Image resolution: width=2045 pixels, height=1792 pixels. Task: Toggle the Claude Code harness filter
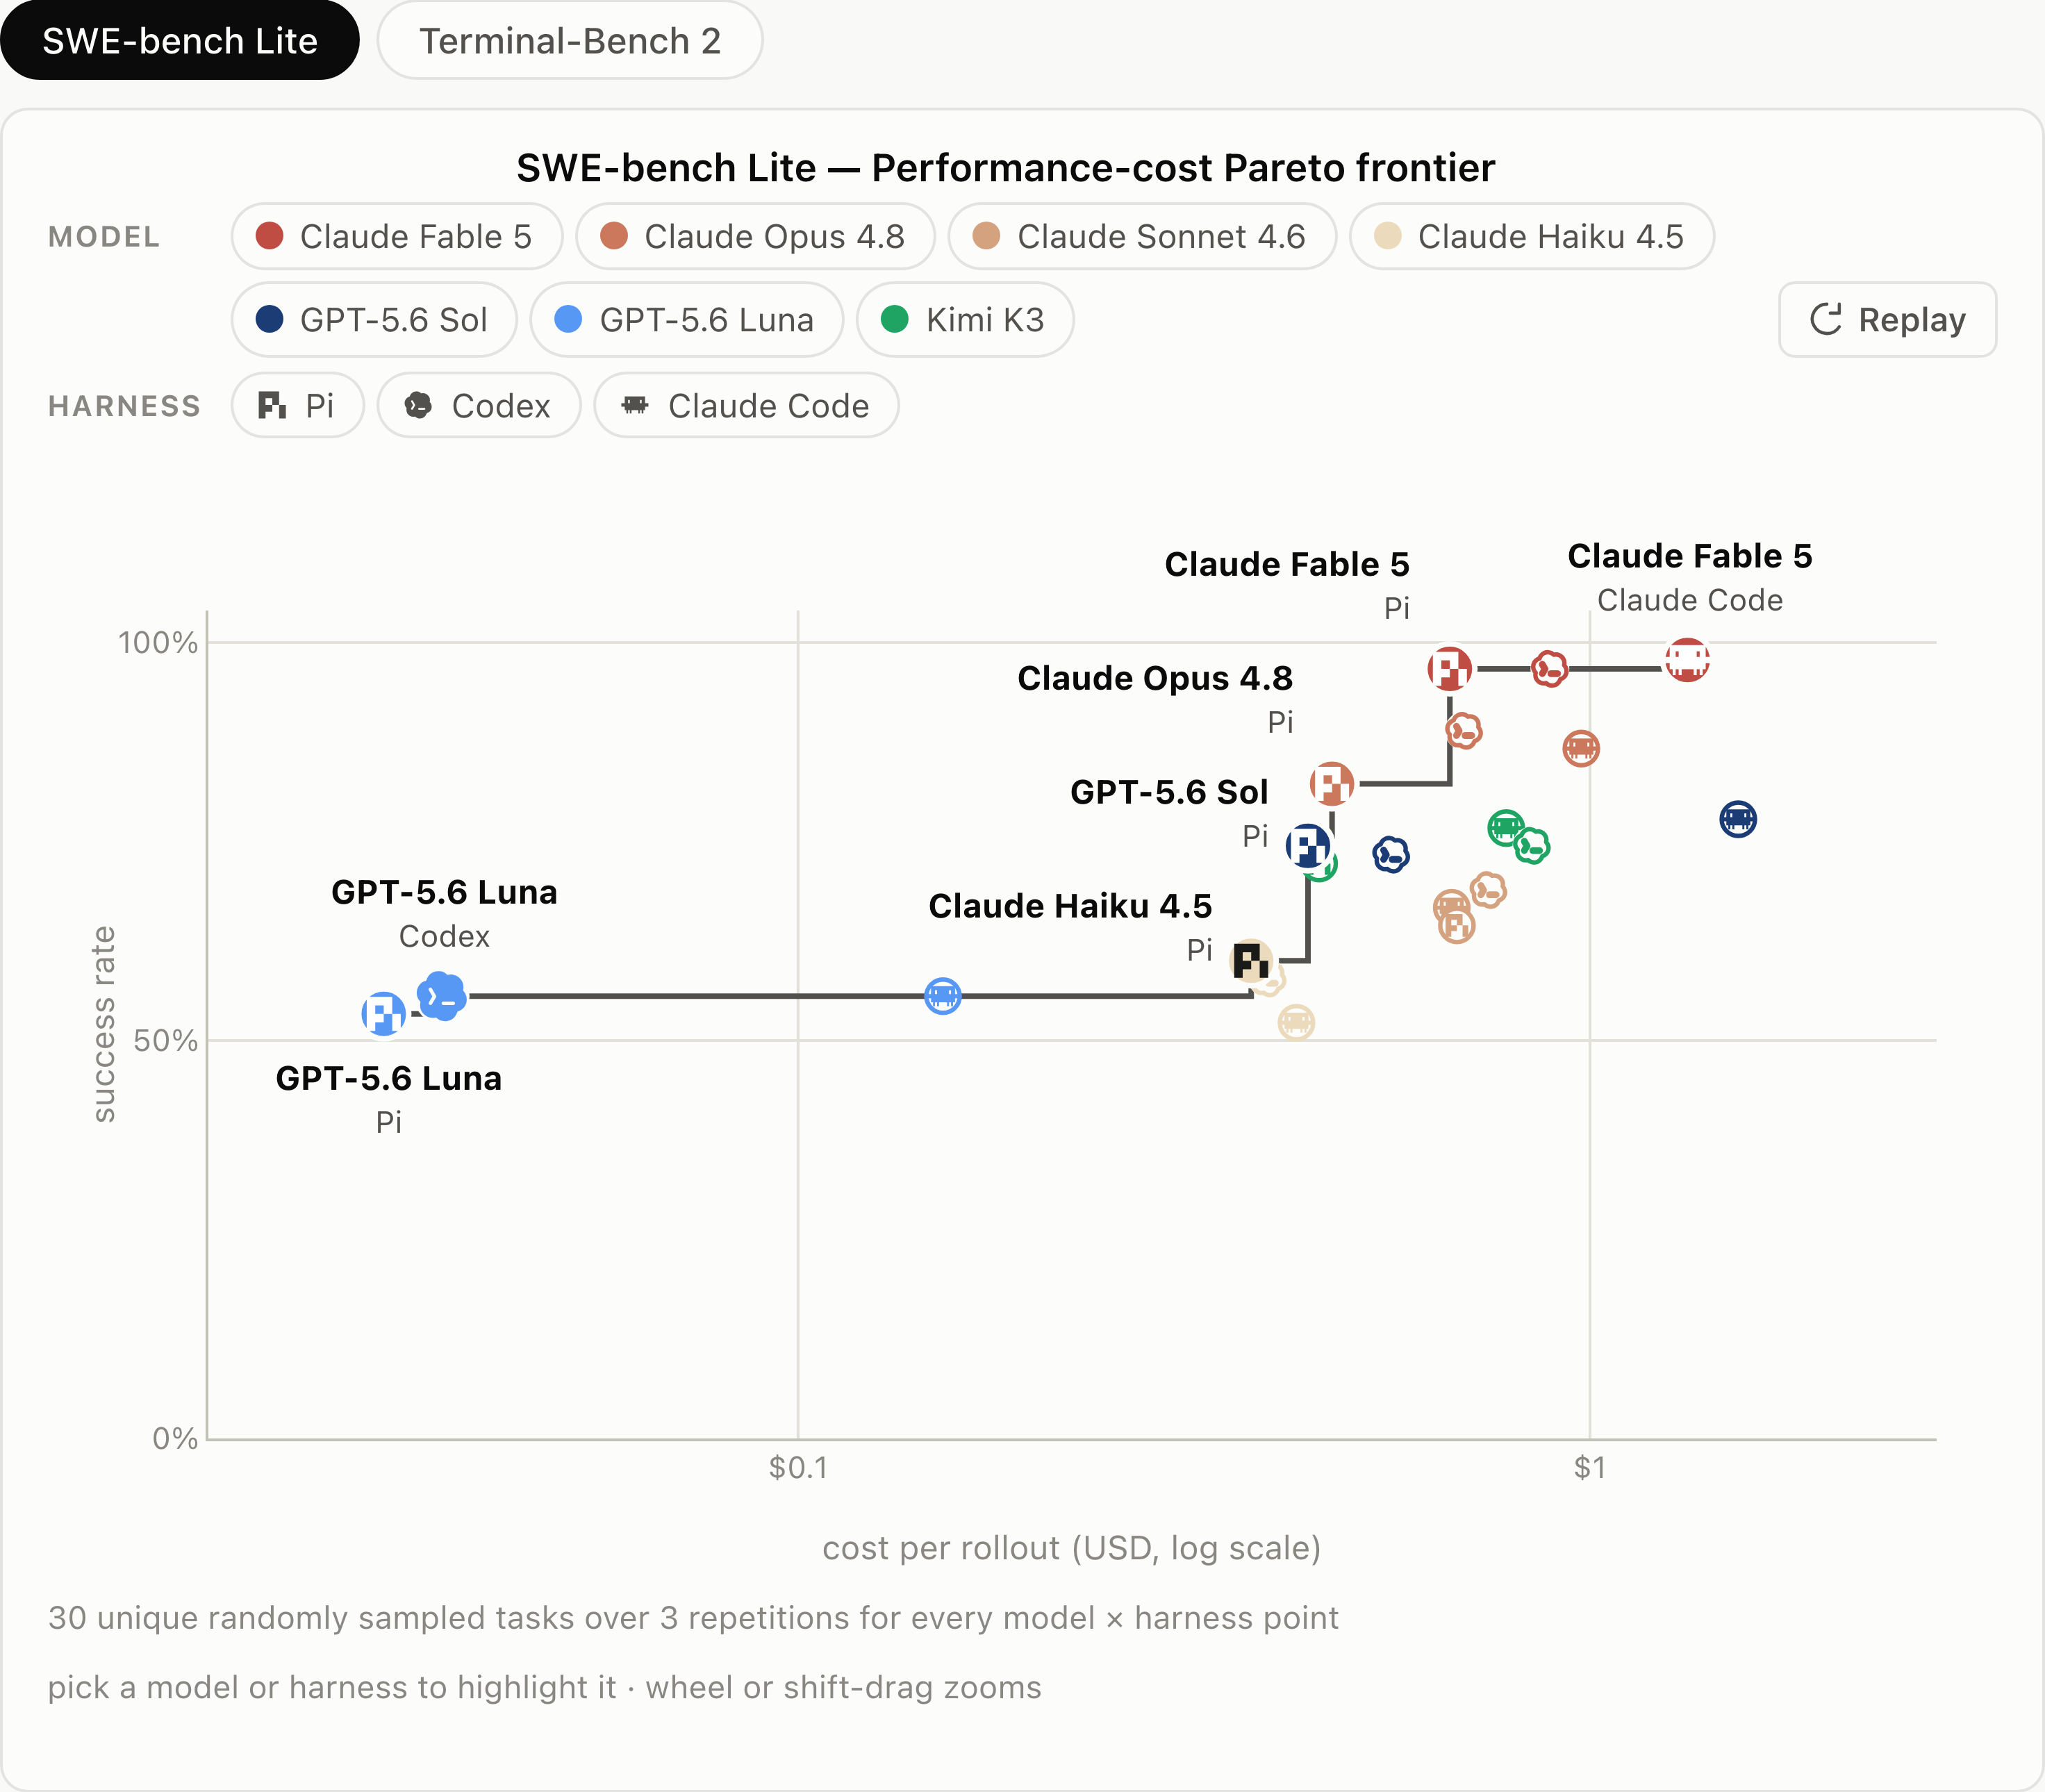746,405
